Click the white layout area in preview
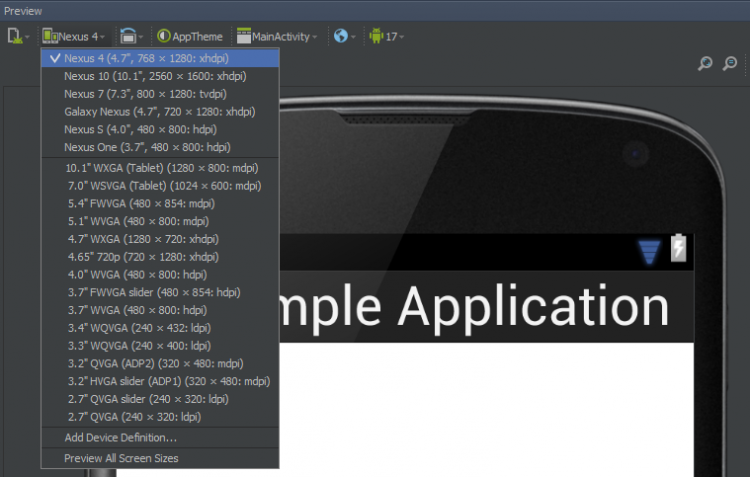Image resolution: width=750 pixels, height=477 pixels. (x=486, y=410)
